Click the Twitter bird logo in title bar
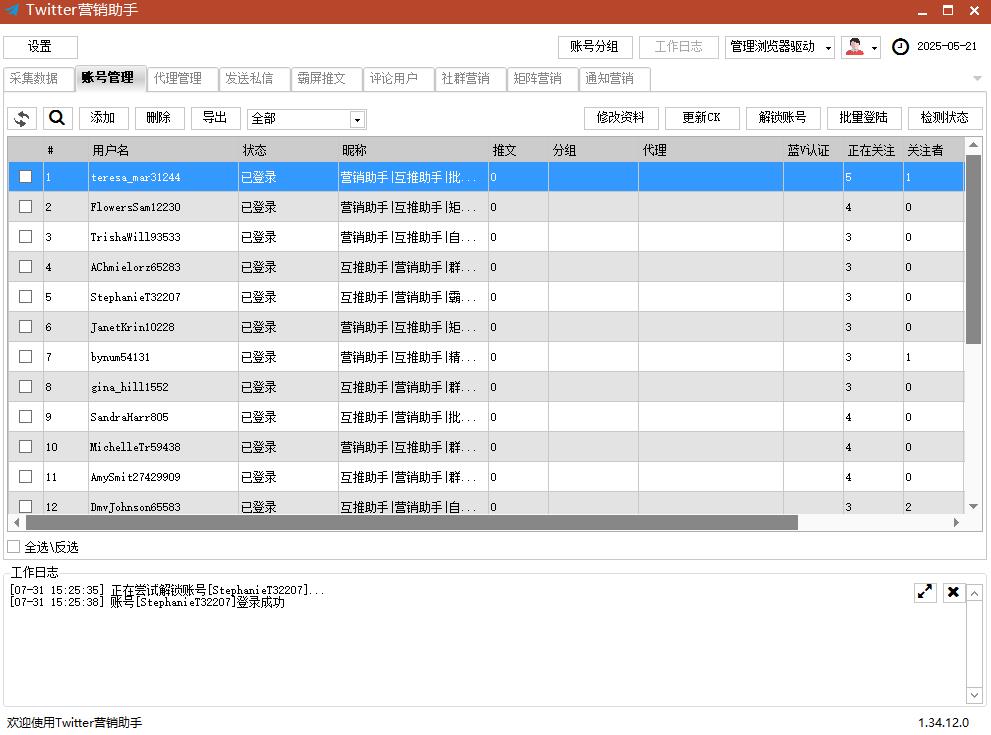This screenshot has width=991, height=735. click(13, 10)
